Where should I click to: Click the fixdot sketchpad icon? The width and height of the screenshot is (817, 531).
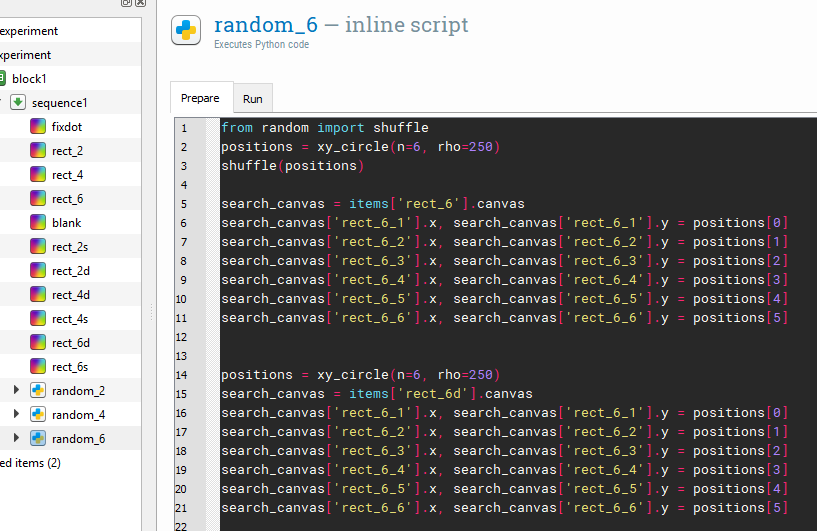coord(38,126)
